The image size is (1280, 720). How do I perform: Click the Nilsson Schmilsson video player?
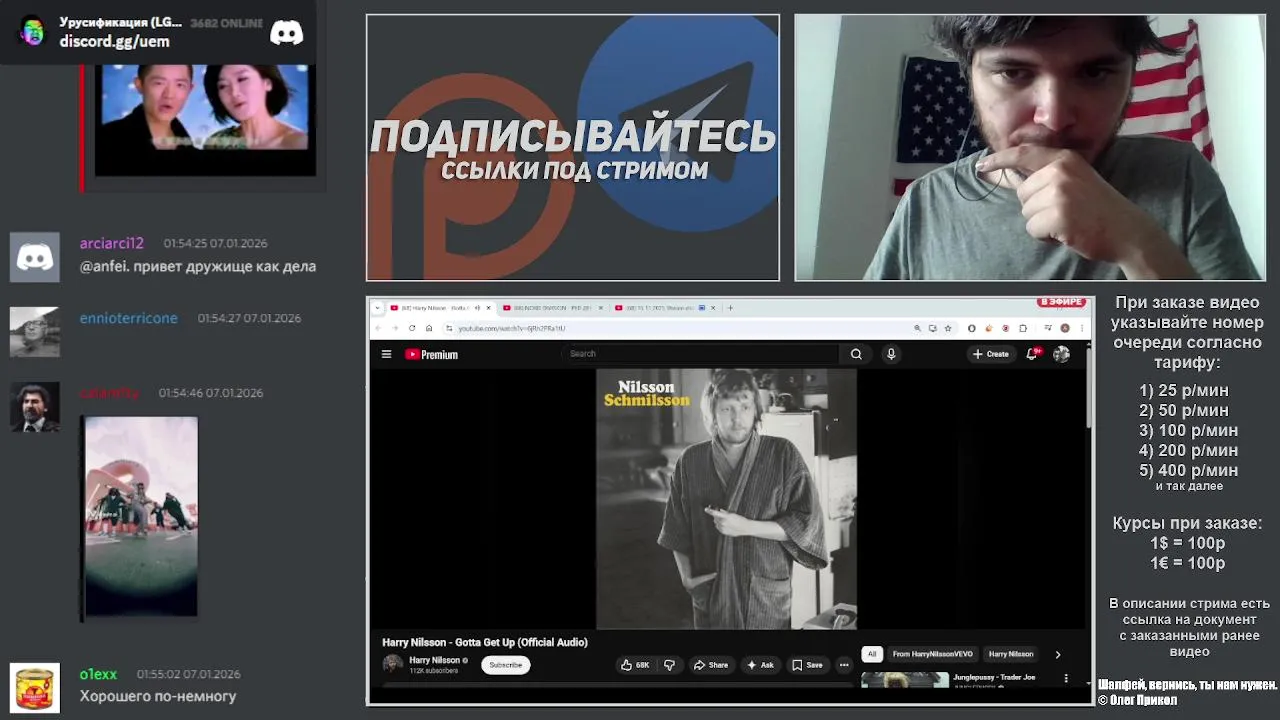pyautogui.click(x=727, y=499)
